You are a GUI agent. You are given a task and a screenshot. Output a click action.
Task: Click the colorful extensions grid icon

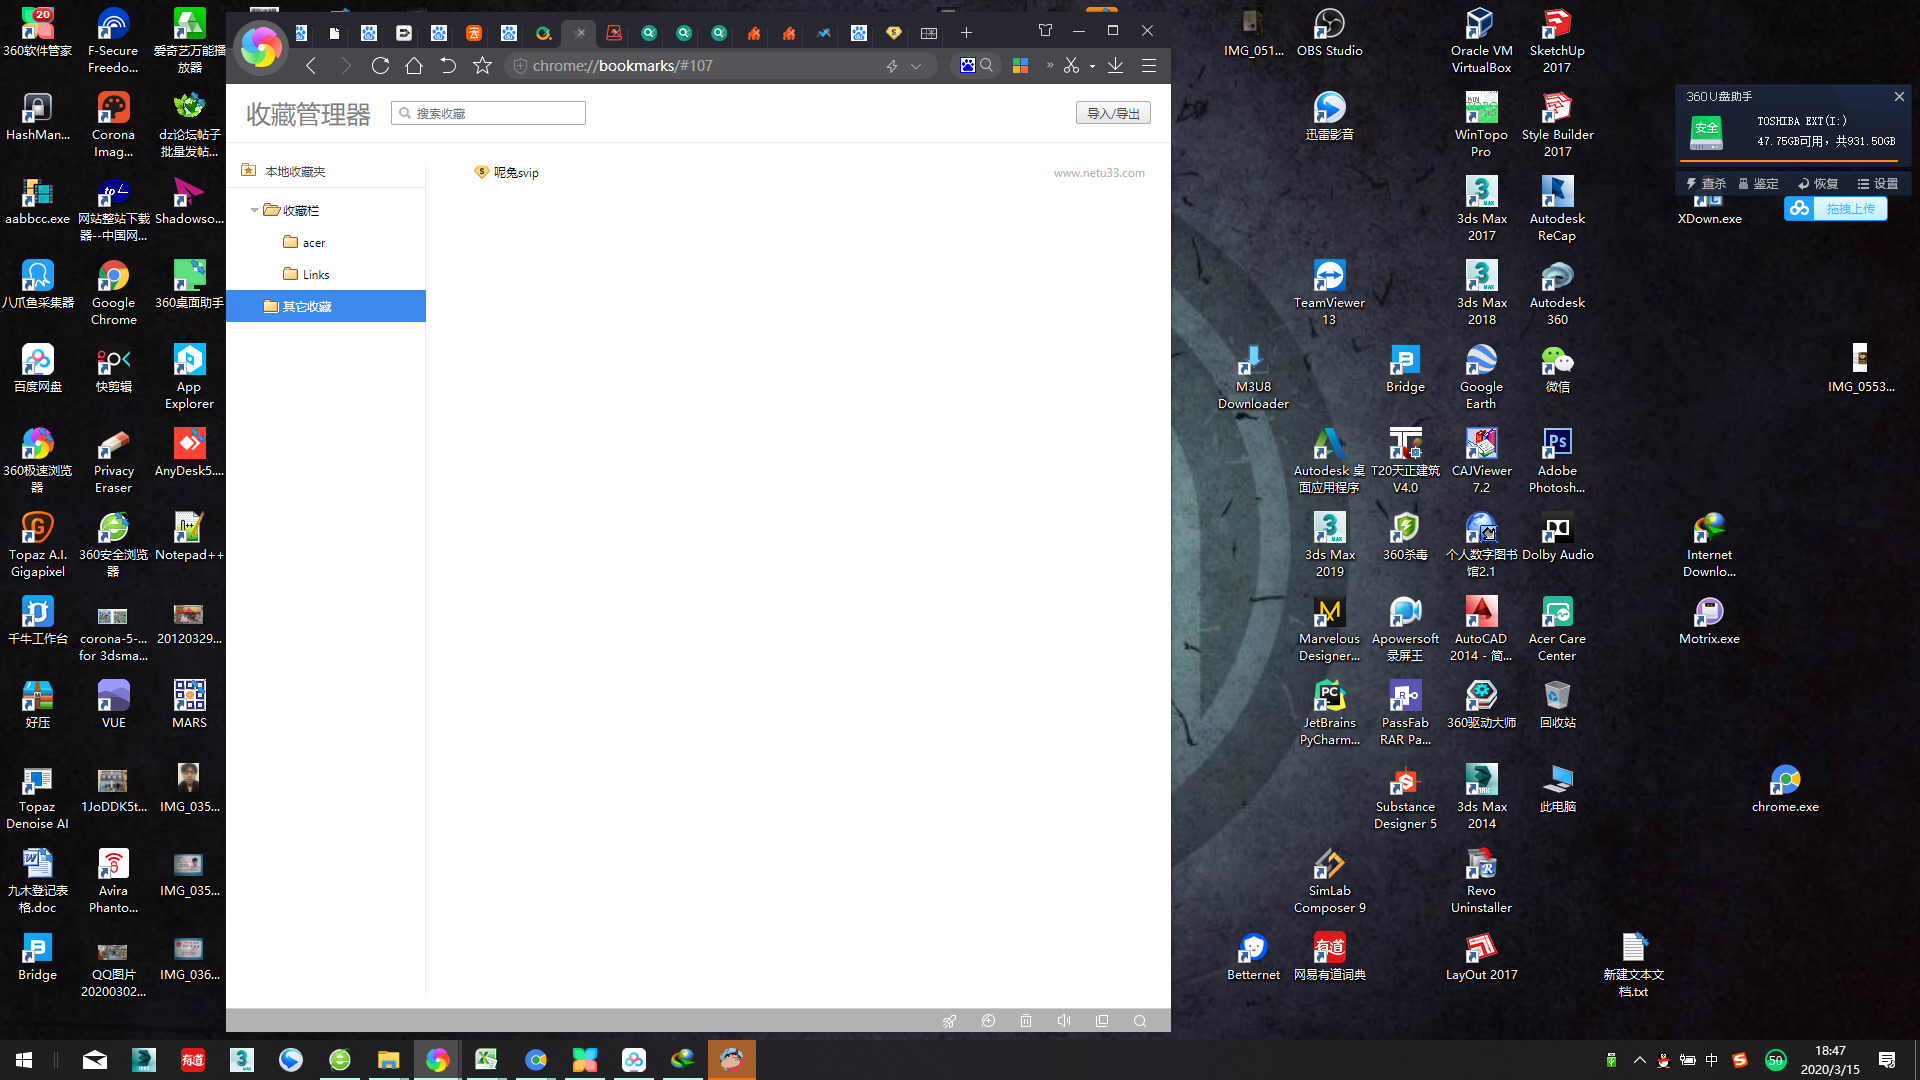pos(1021,66)
